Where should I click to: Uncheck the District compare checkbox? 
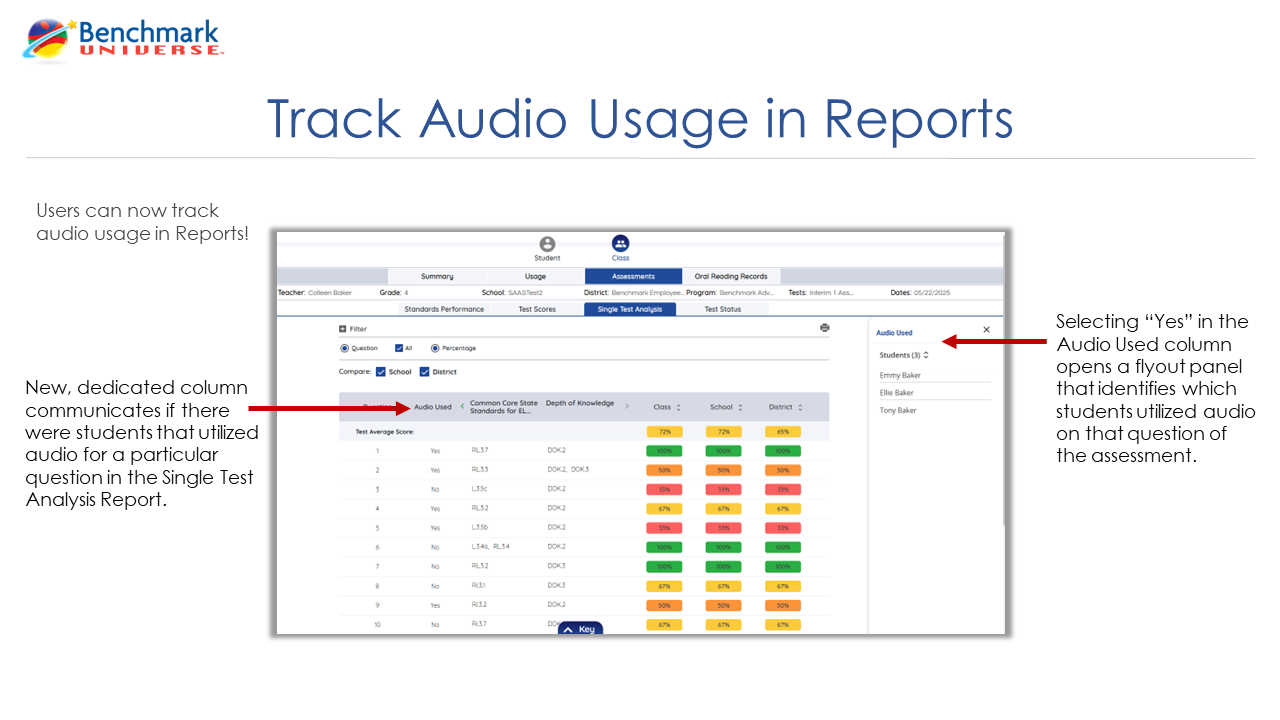tap(425, 372)
